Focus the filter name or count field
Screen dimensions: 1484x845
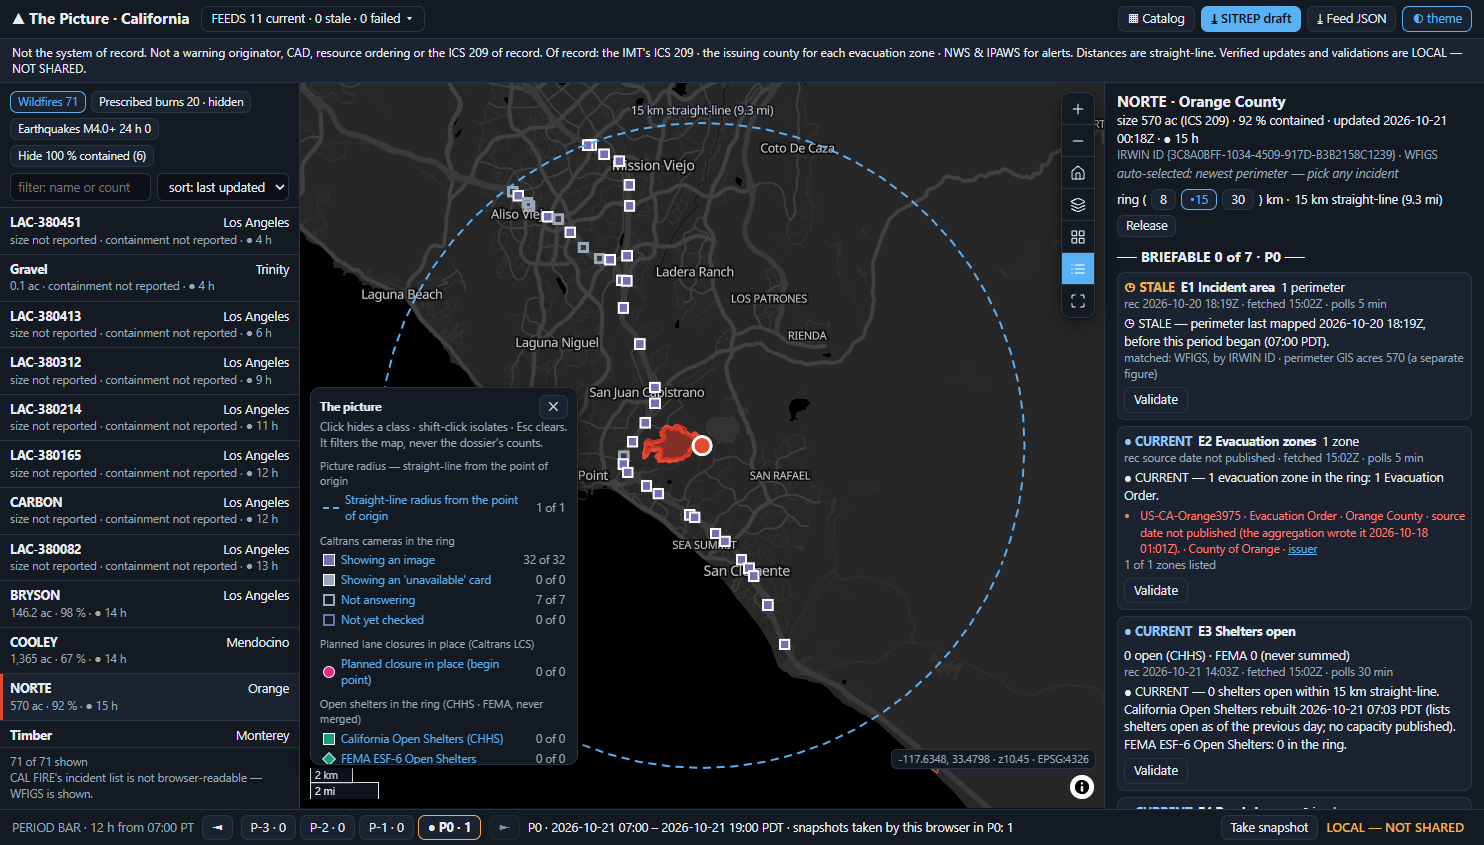coord(80,187)
